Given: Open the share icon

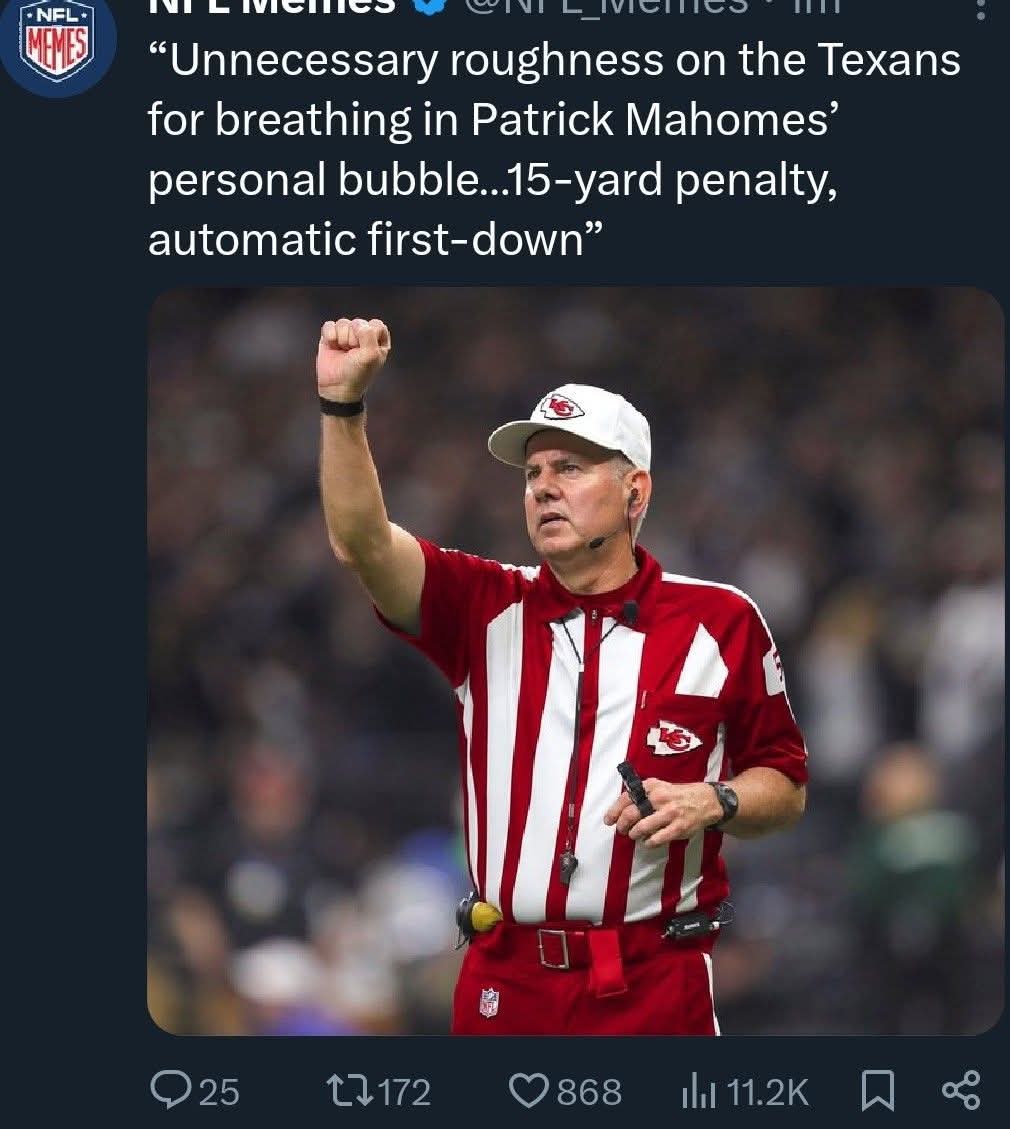Looking at the screenshot, I should 961,1090.
